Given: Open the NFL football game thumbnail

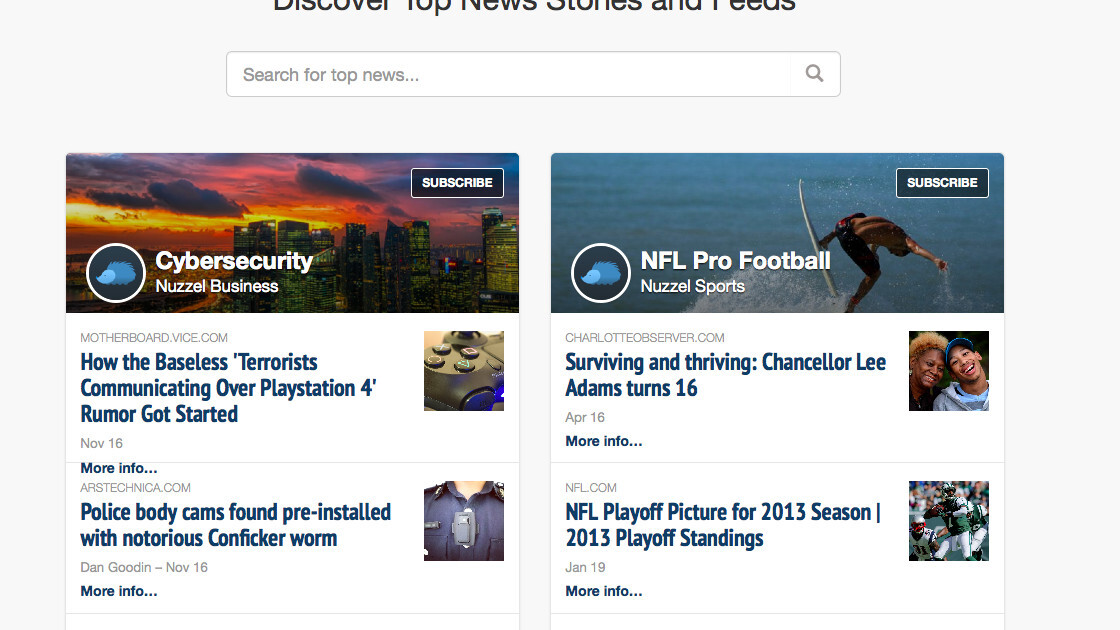Looking at the screenshot, I should pyautogui.click(x=949, y=521).
